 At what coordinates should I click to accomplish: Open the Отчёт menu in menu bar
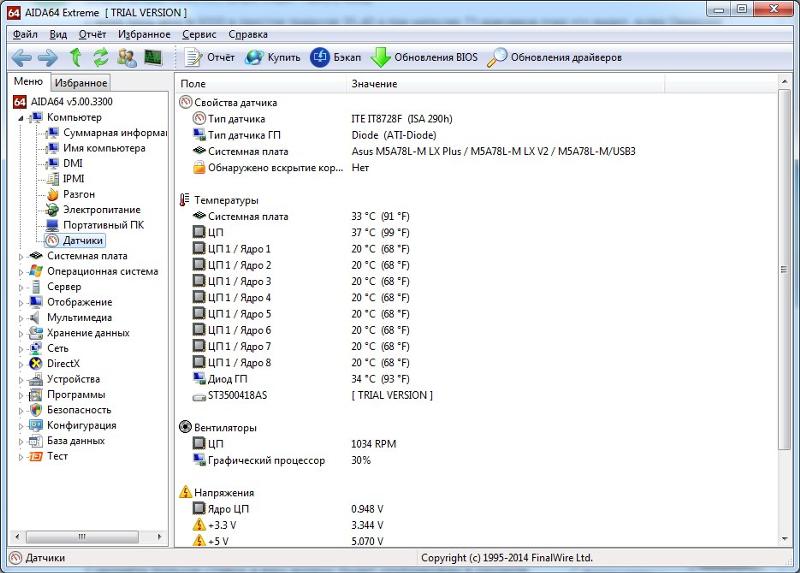(92, 34)
